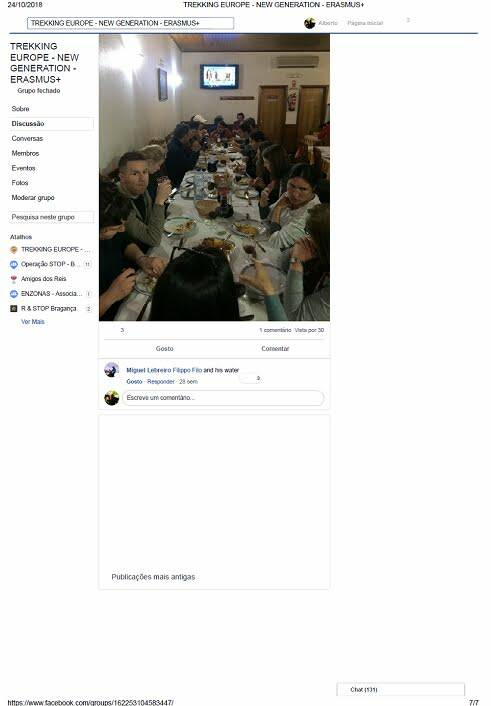Open the Amigos dos Reis shortcut icon
491x706 pixels.
[x=14, y=279]
